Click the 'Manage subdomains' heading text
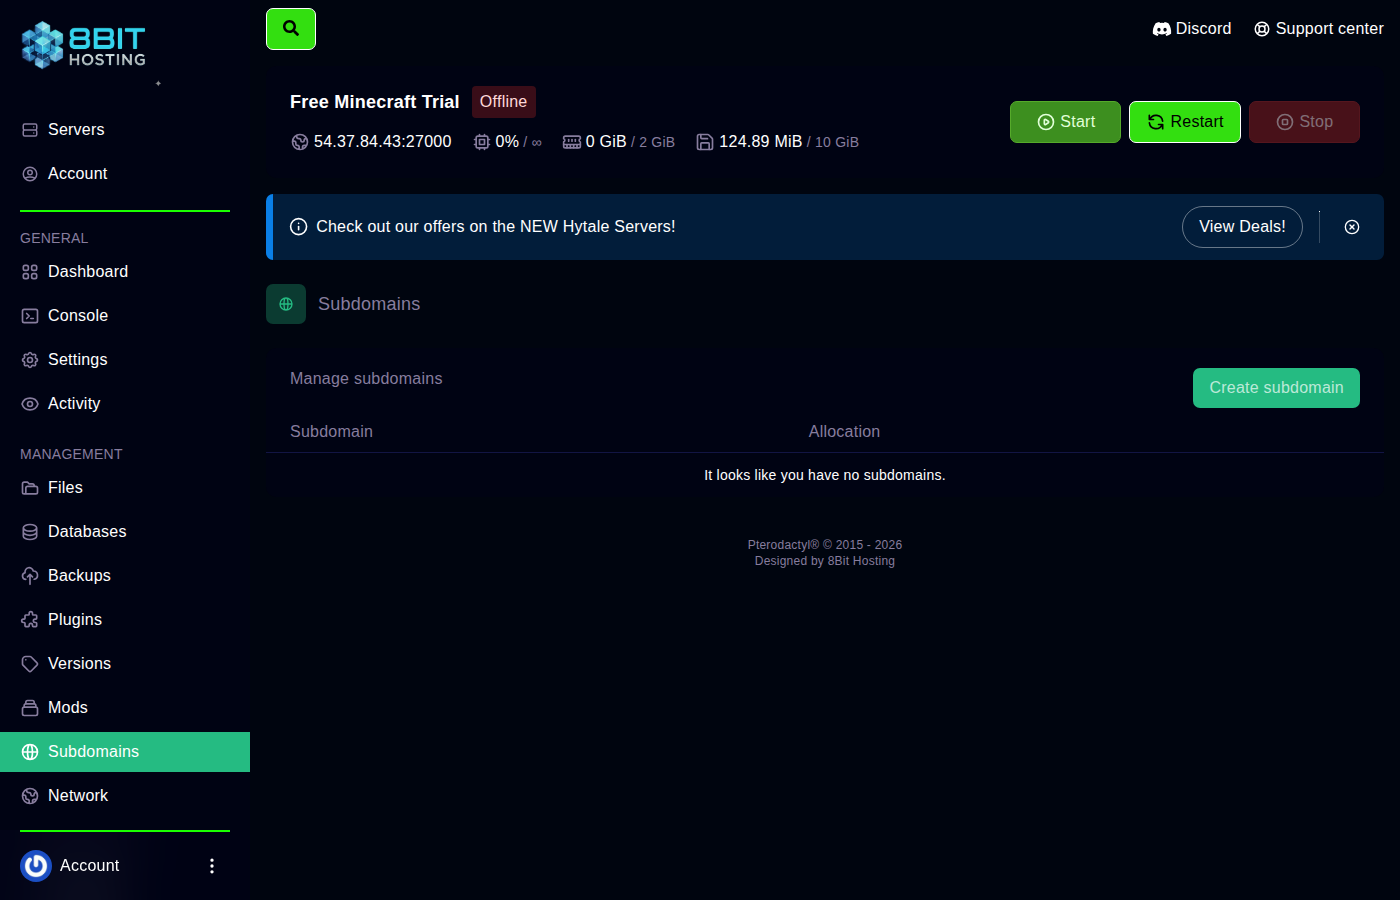 point(366,379)
